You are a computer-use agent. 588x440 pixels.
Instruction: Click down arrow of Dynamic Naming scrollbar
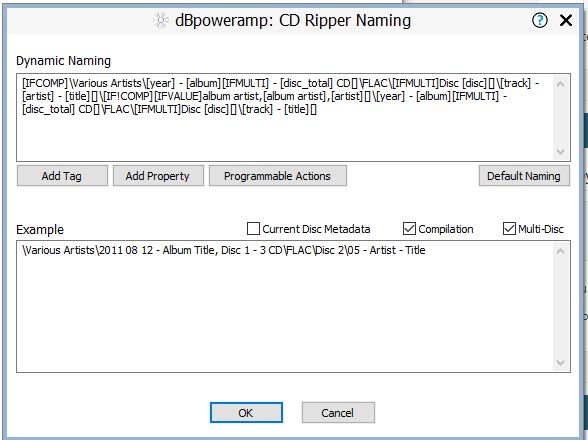(x=560, y=152)
